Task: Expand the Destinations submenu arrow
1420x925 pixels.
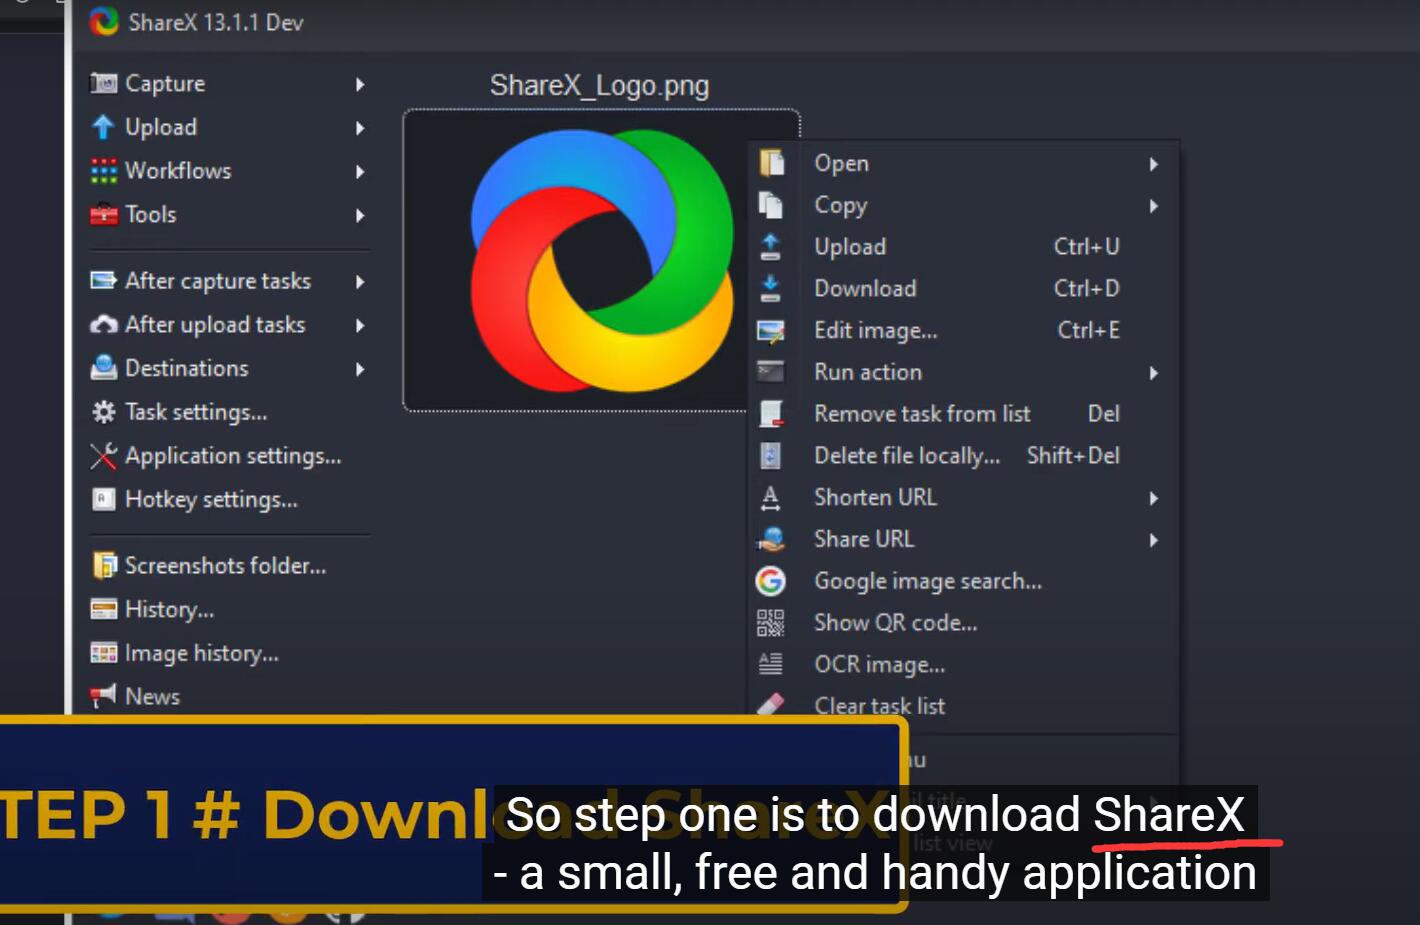Action: [360, 369]
